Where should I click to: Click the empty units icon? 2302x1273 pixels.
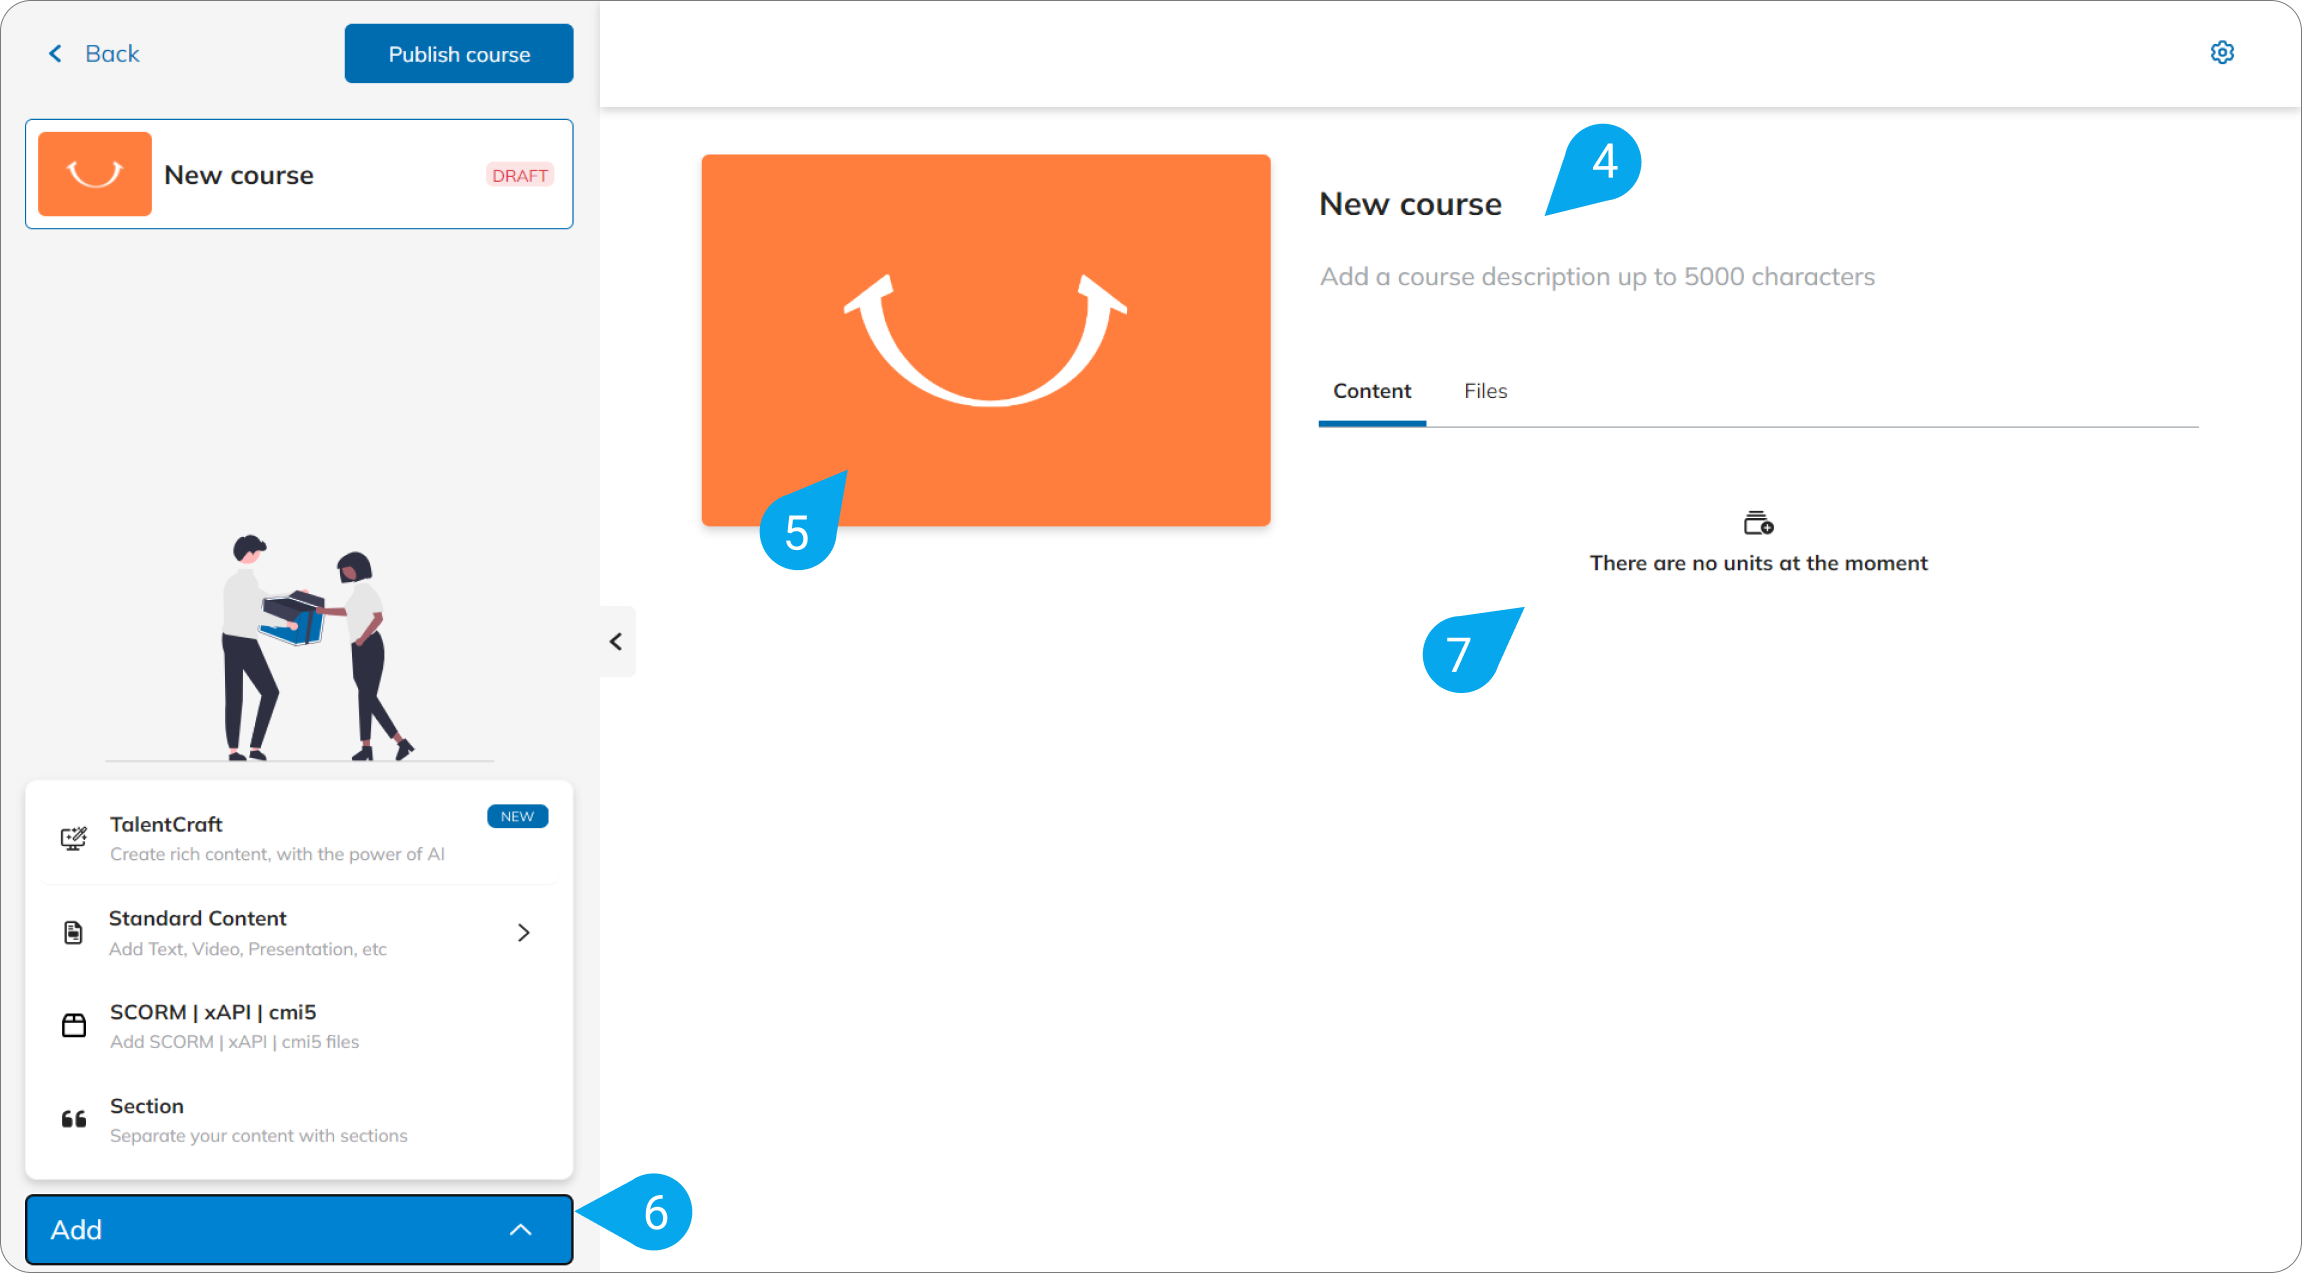point(1759,523)
